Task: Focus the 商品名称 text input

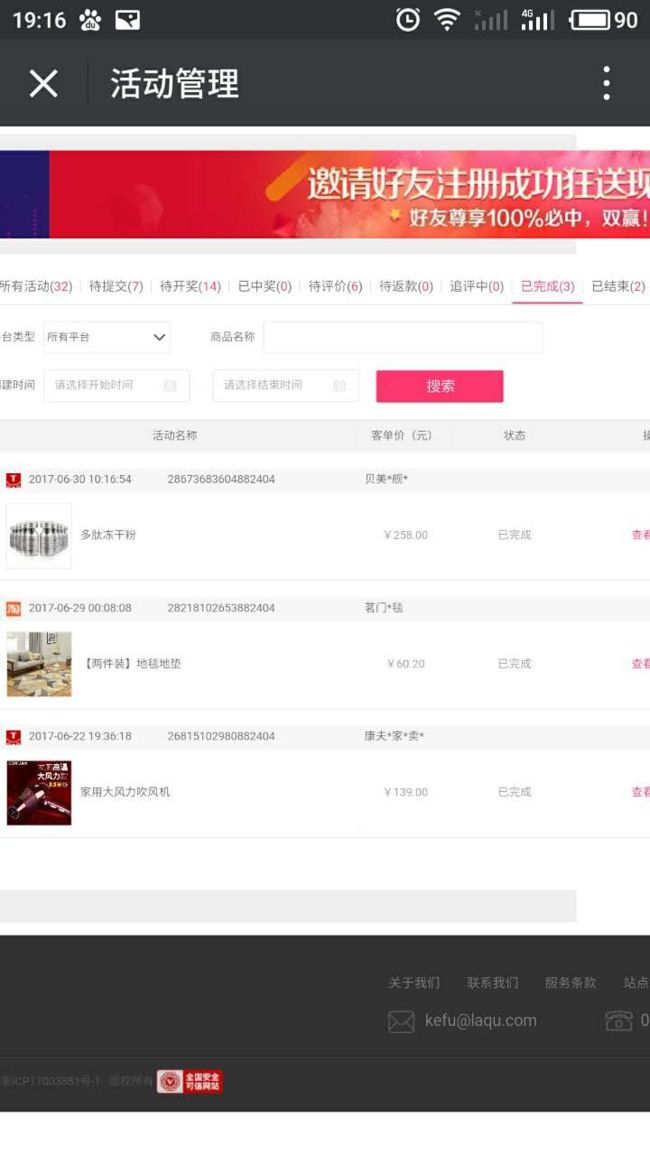Action: [403, 337]
